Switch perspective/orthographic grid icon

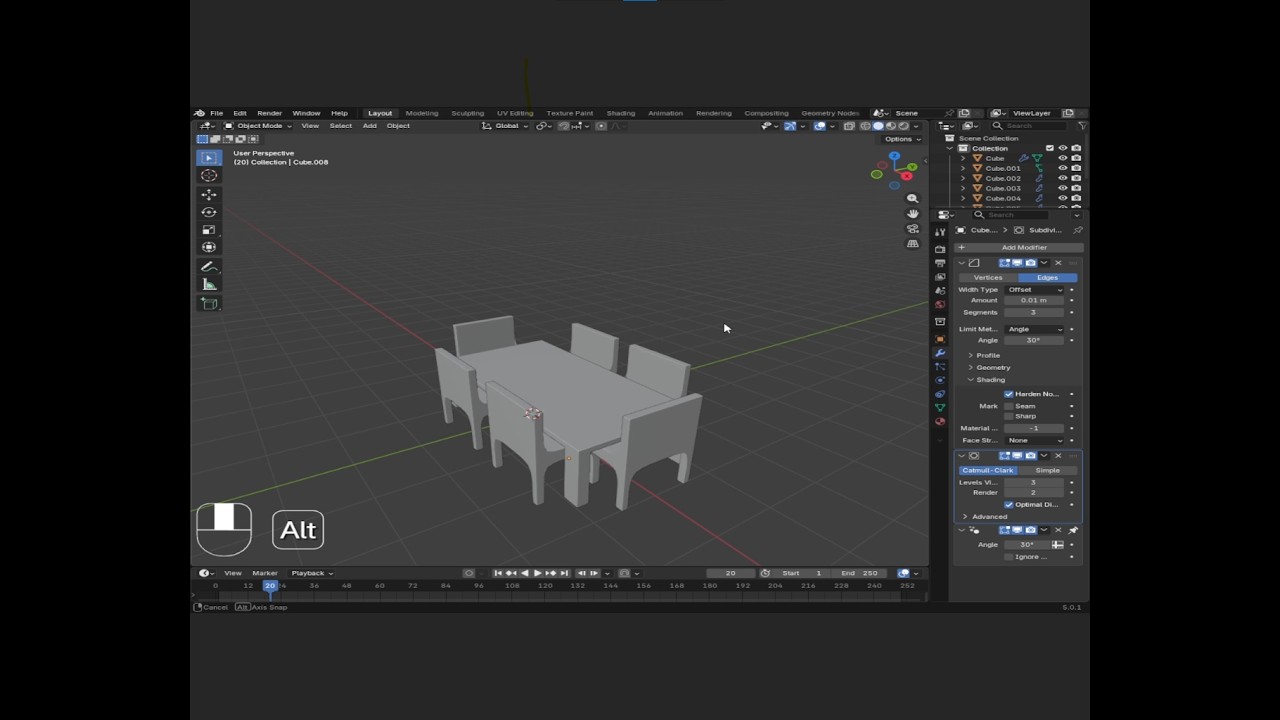tap(912, 244)
